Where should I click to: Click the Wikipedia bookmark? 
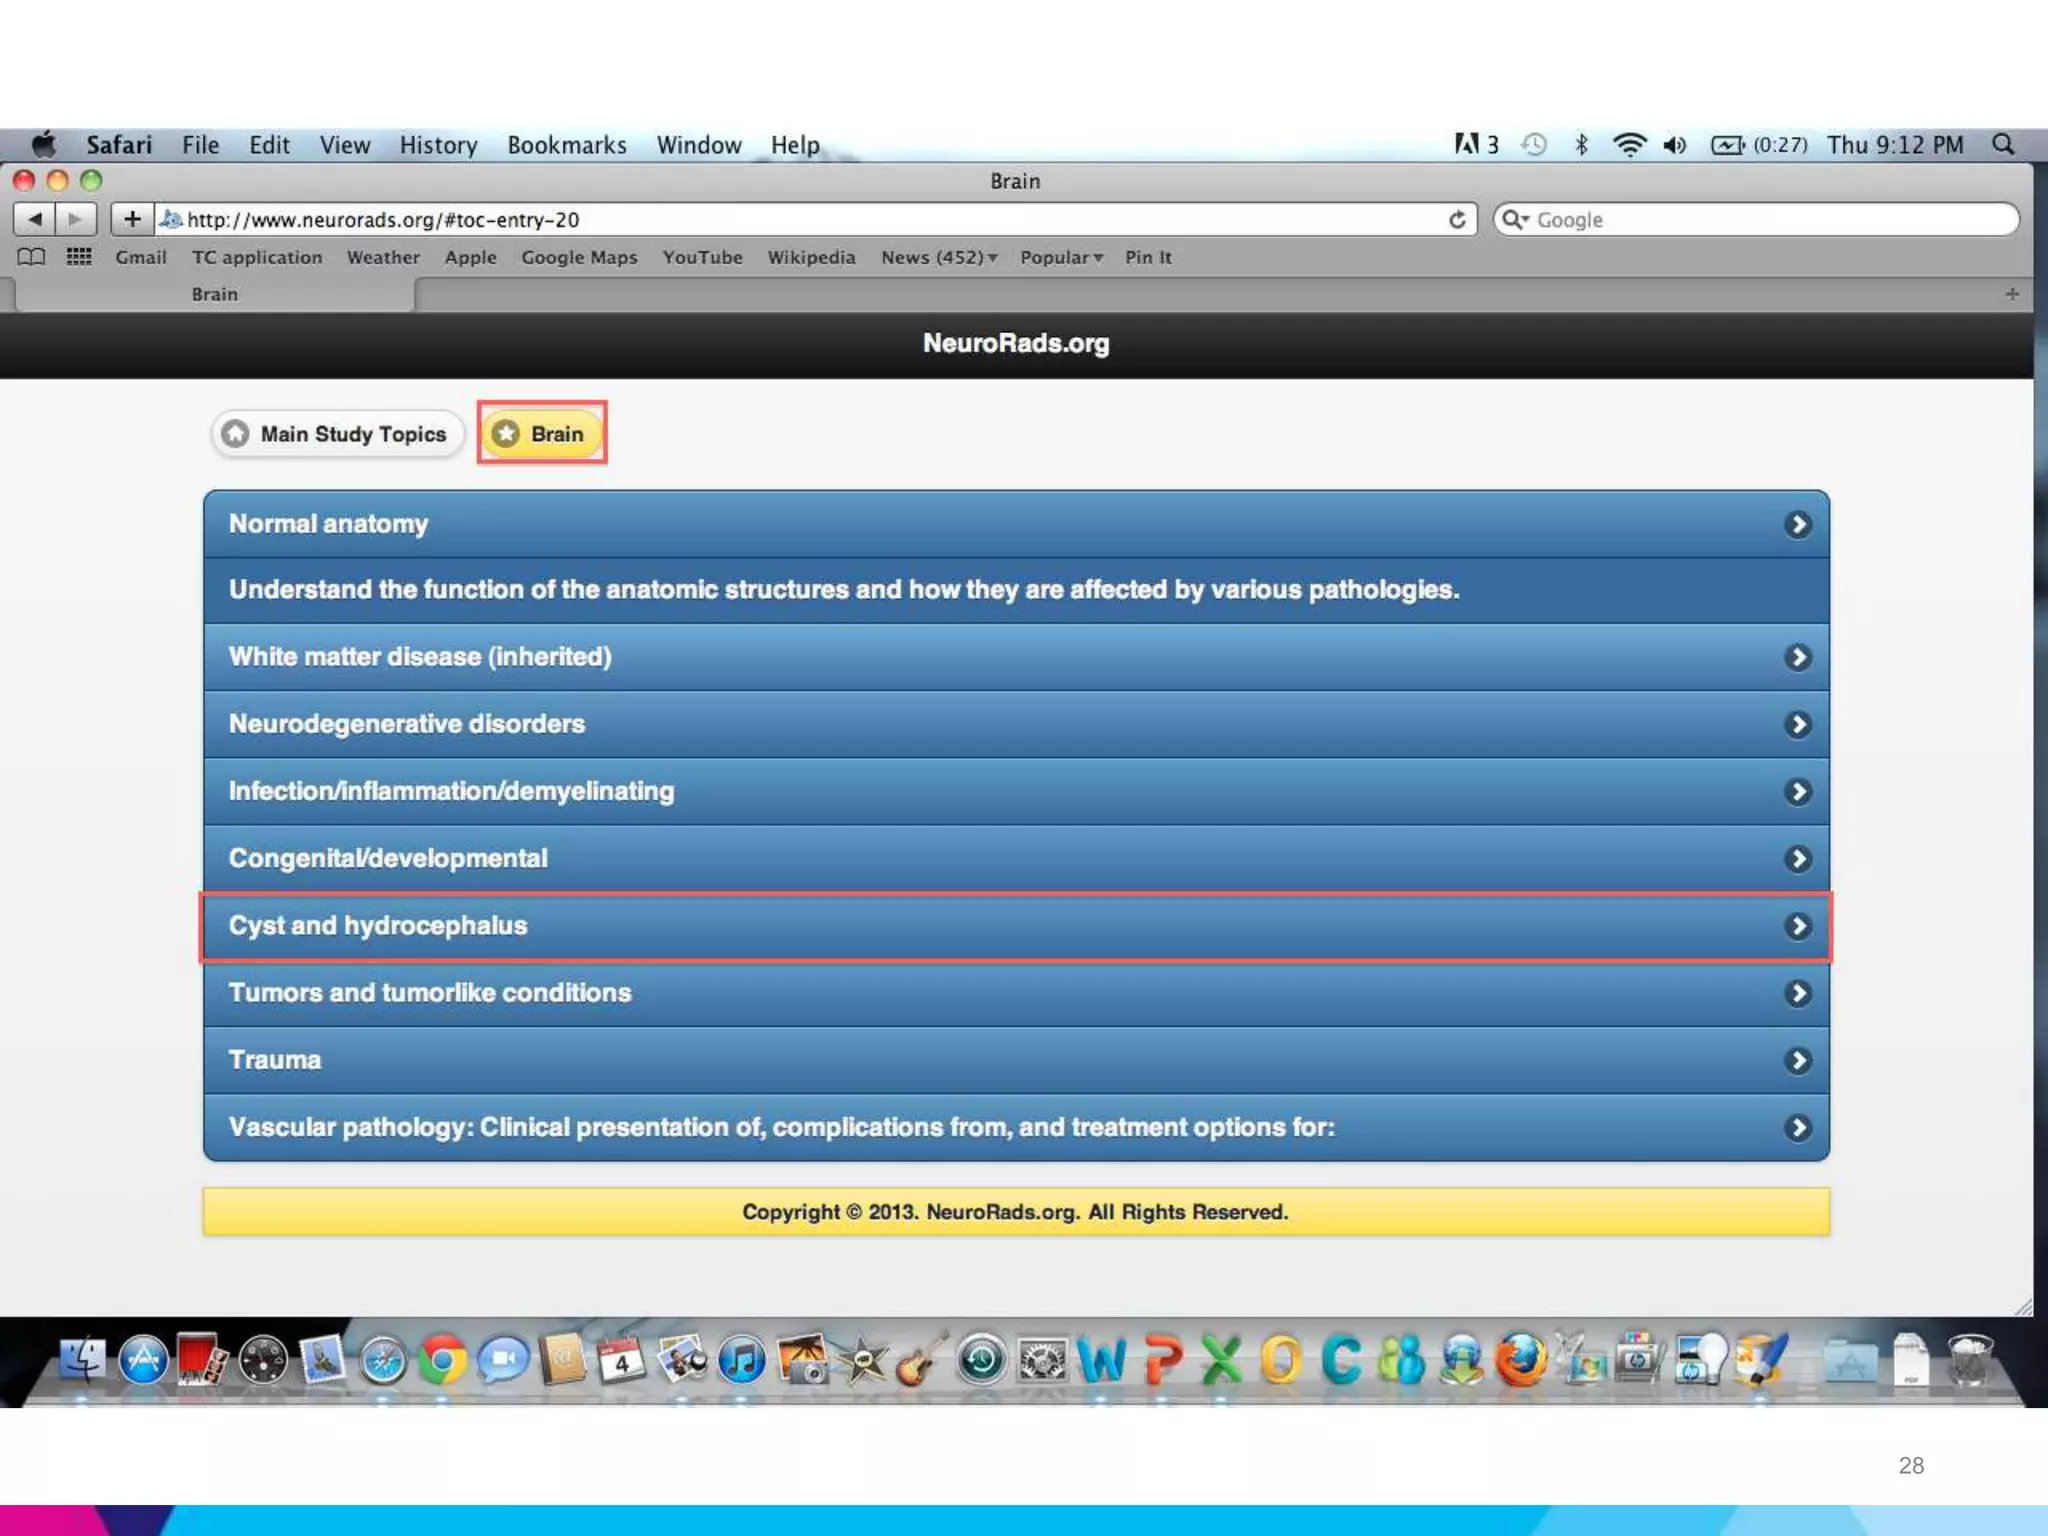(811, 257)
